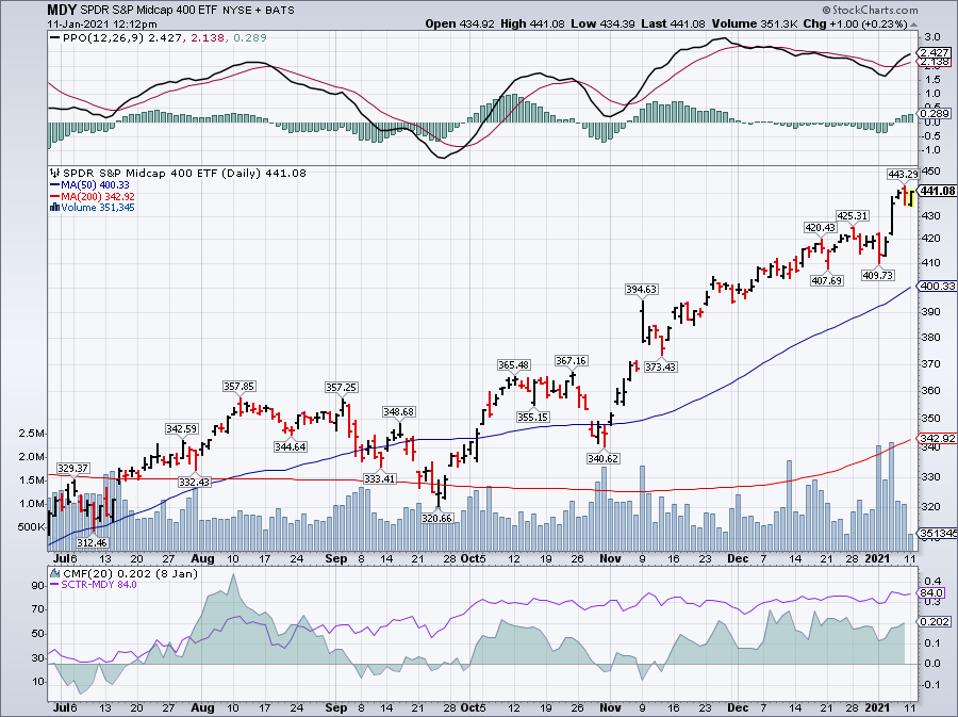This screenshot has width=958, height=717.
Task: Click the Volume 351,345 legend entry
Action: point(92,208)
